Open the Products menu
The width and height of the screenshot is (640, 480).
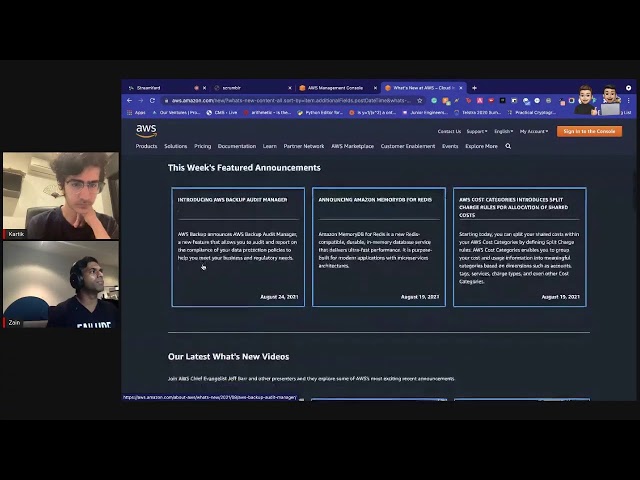(146, 146)
